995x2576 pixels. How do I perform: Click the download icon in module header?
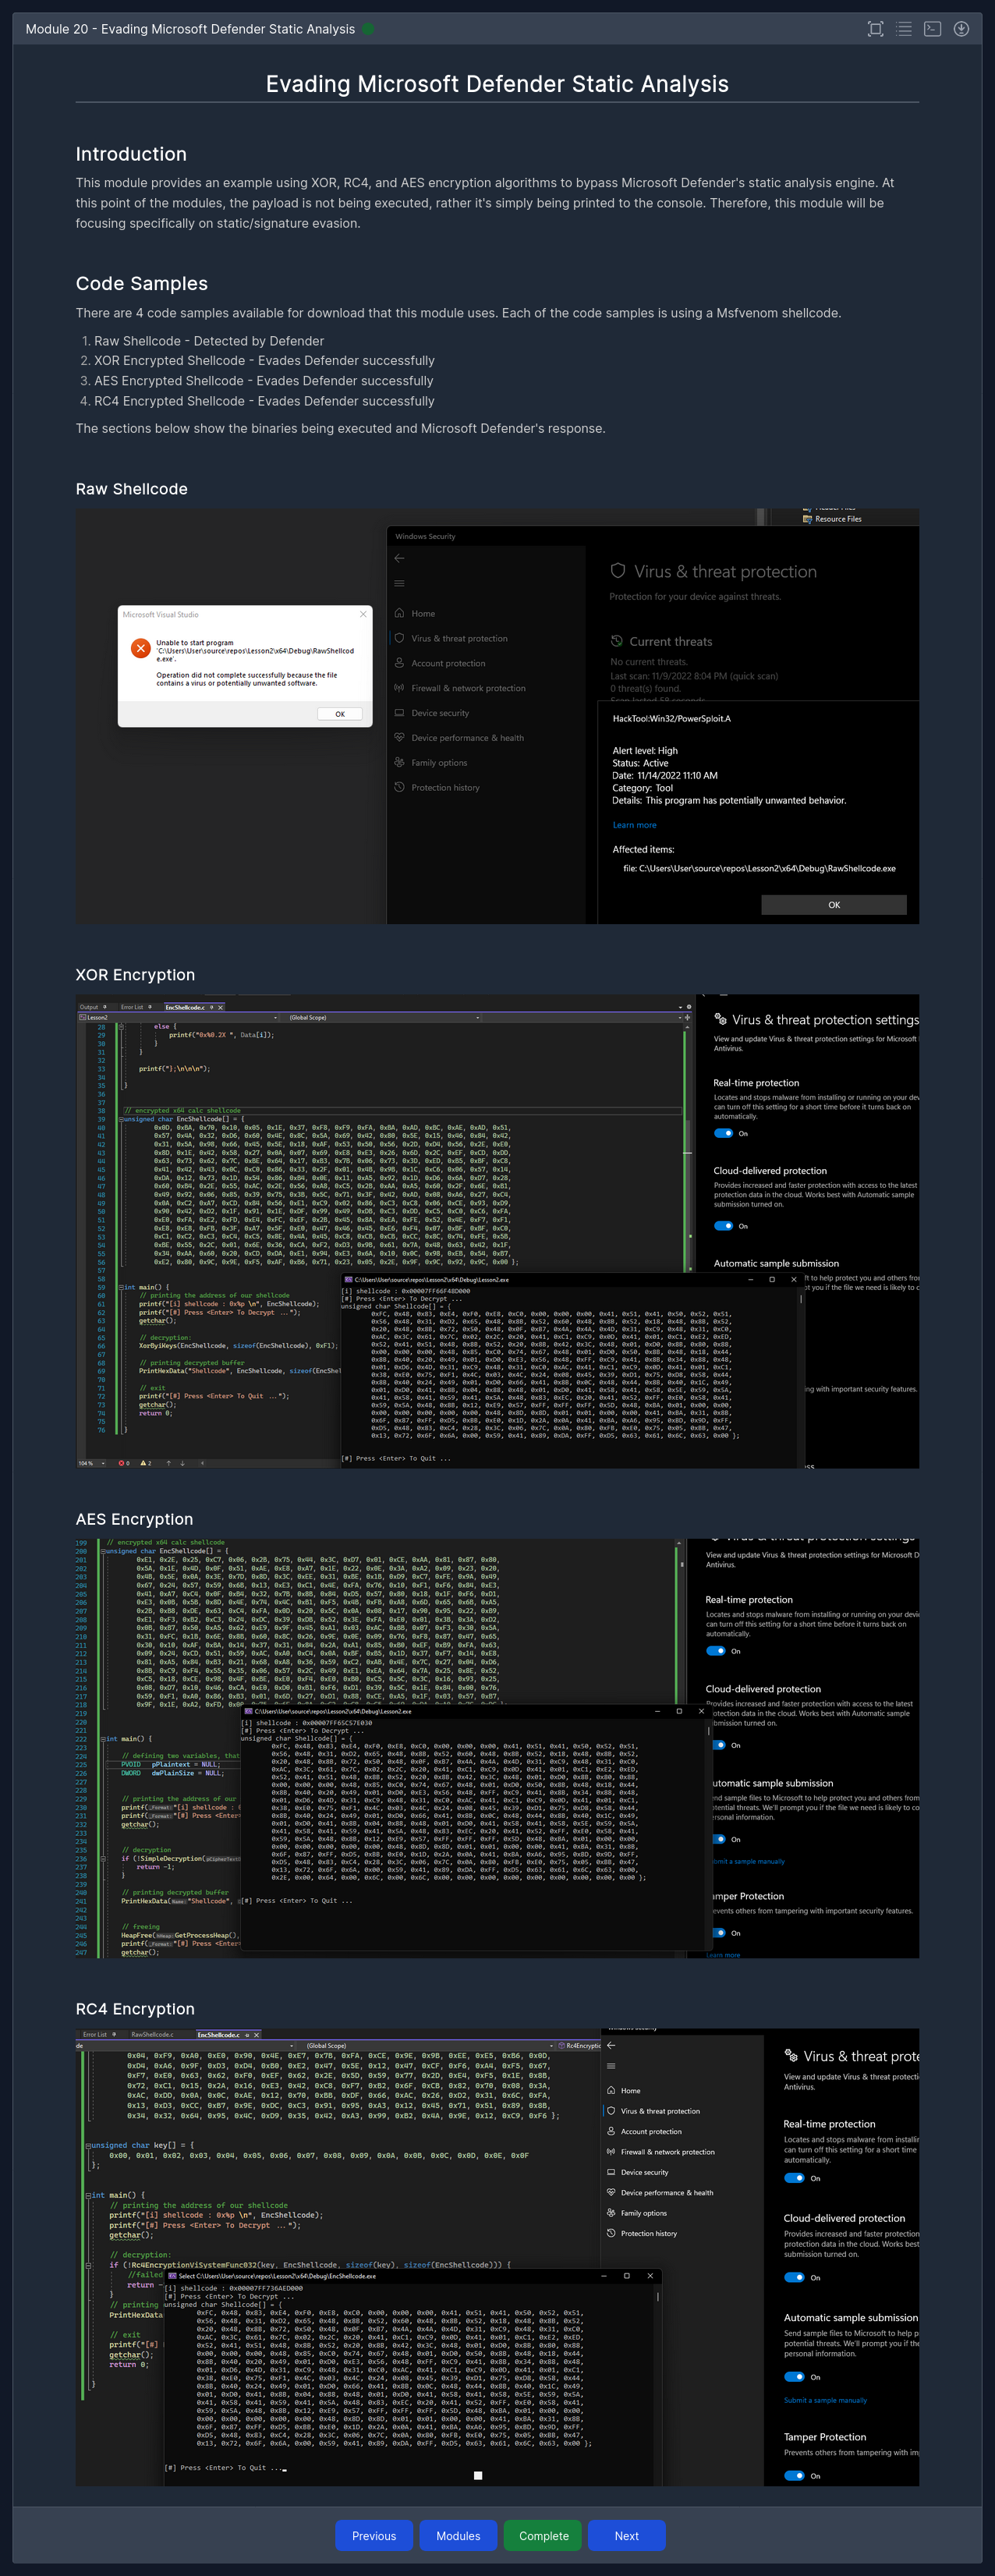[961, 29]
